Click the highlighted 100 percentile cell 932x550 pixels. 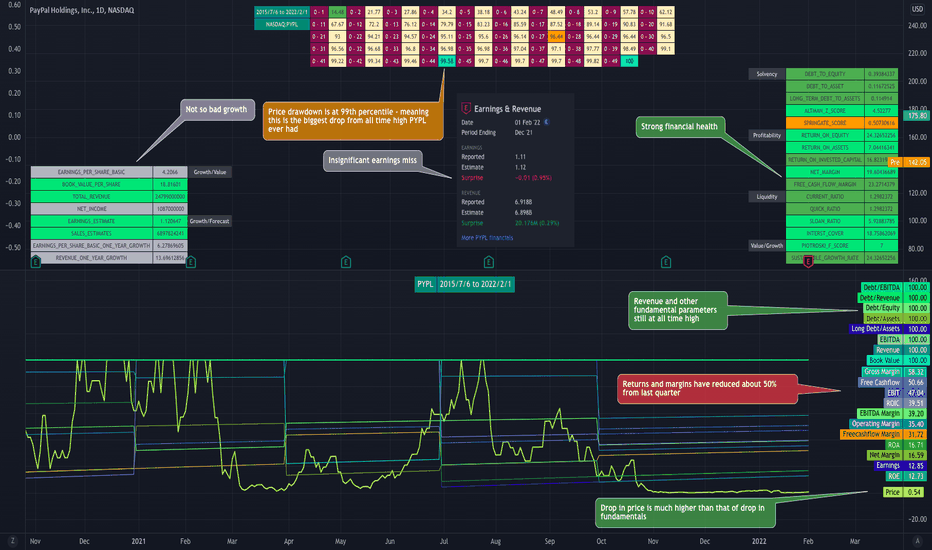[629, 61]
